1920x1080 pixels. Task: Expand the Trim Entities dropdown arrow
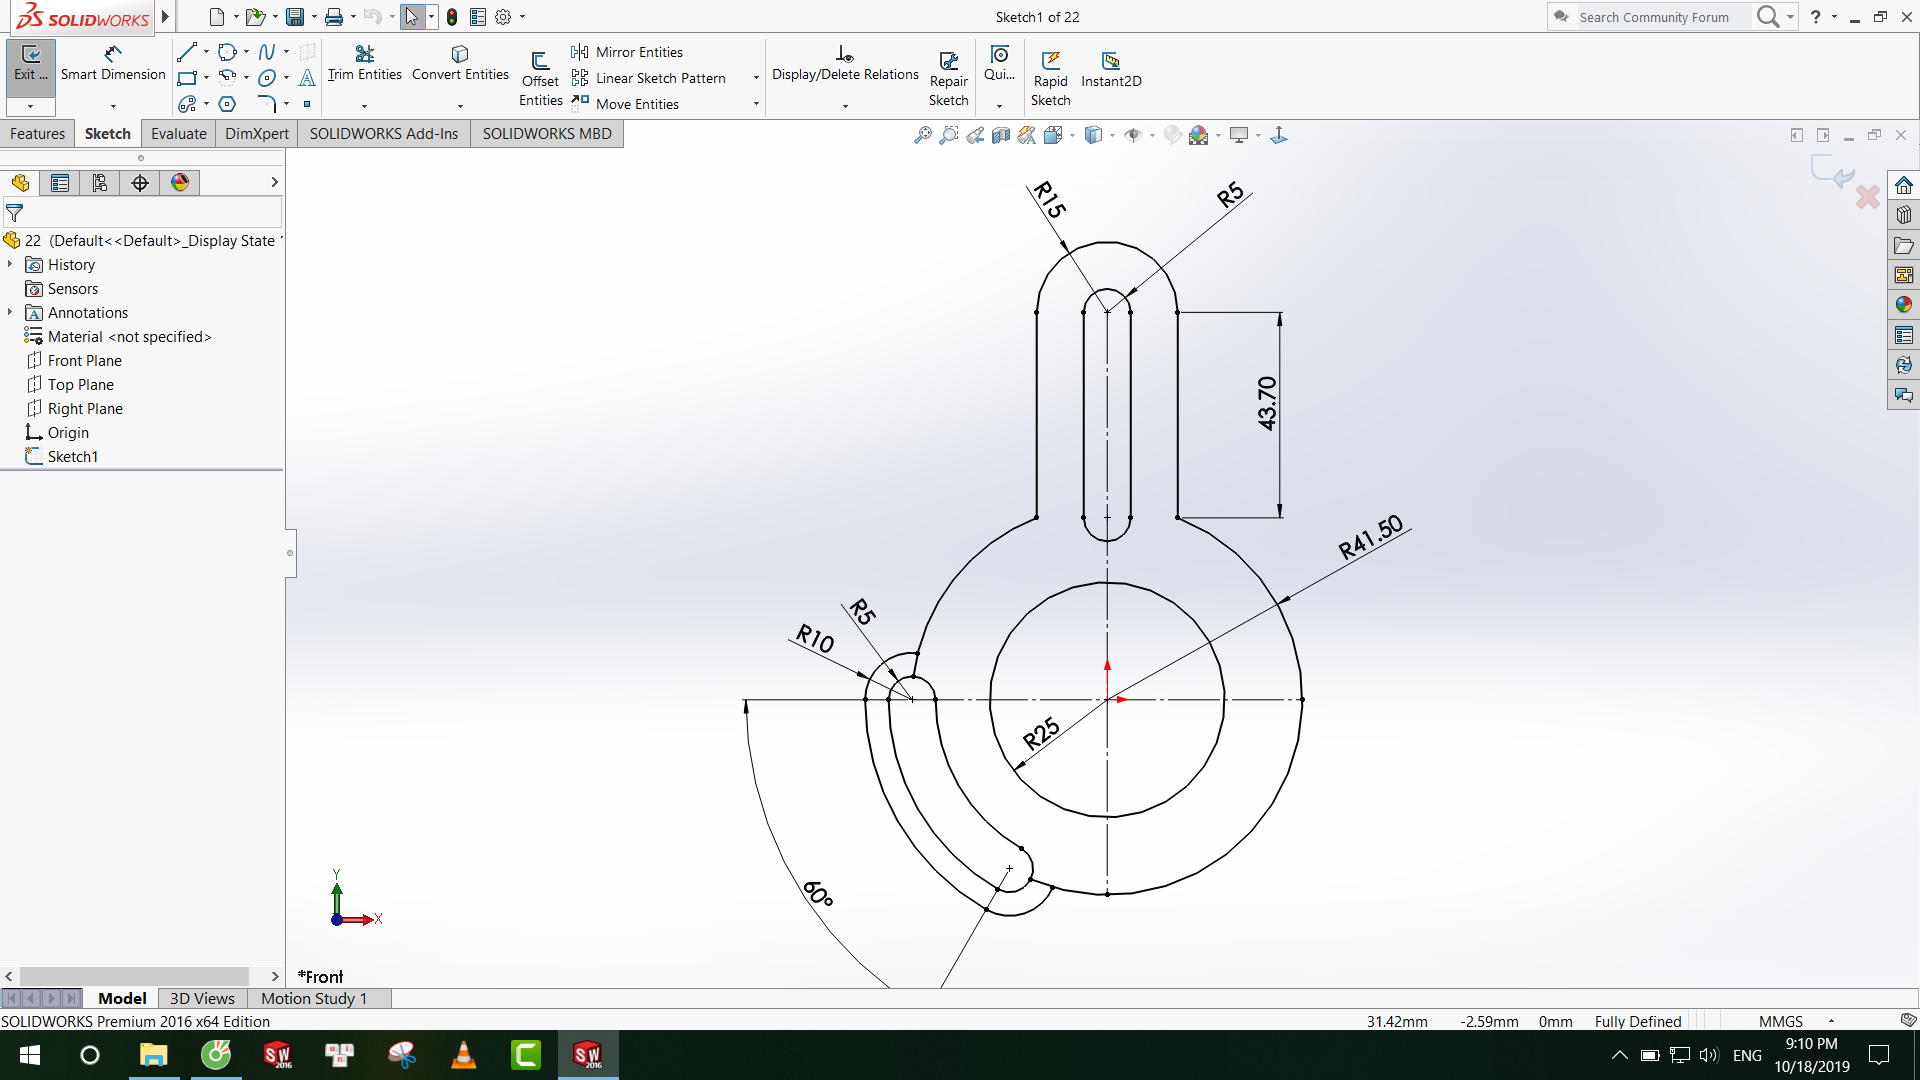pos(364,106)
